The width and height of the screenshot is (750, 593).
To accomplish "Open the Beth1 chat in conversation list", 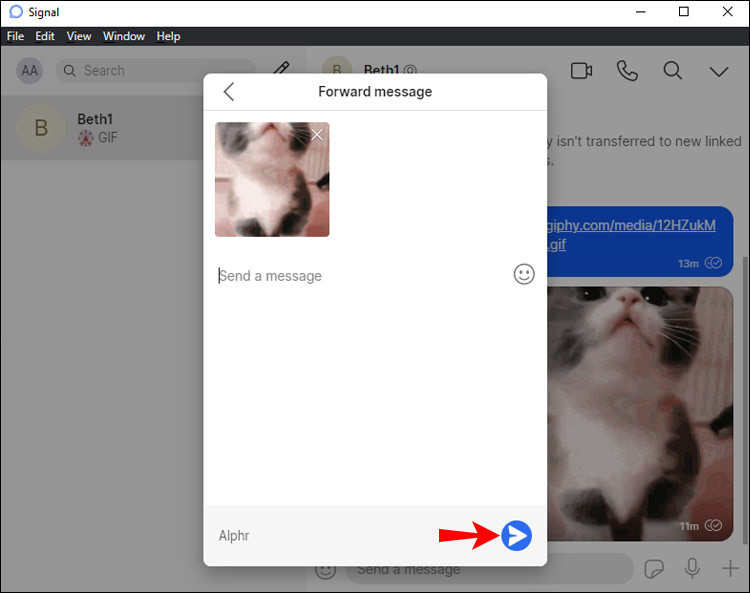I will pyautogui.click(x=102, y=128).
